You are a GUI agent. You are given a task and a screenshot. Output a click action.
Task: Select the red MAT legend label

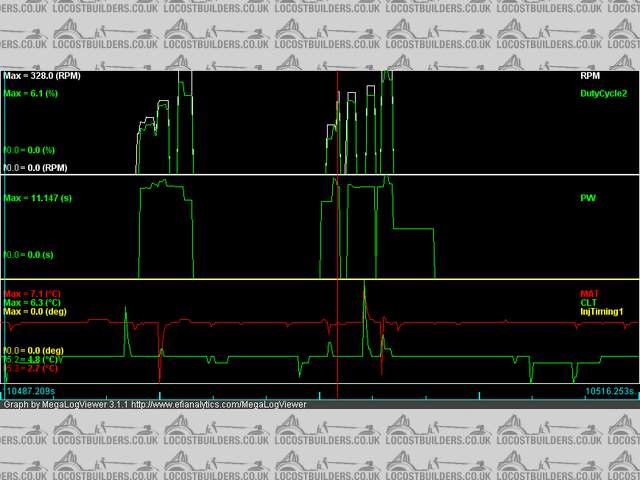pos(590,294)
